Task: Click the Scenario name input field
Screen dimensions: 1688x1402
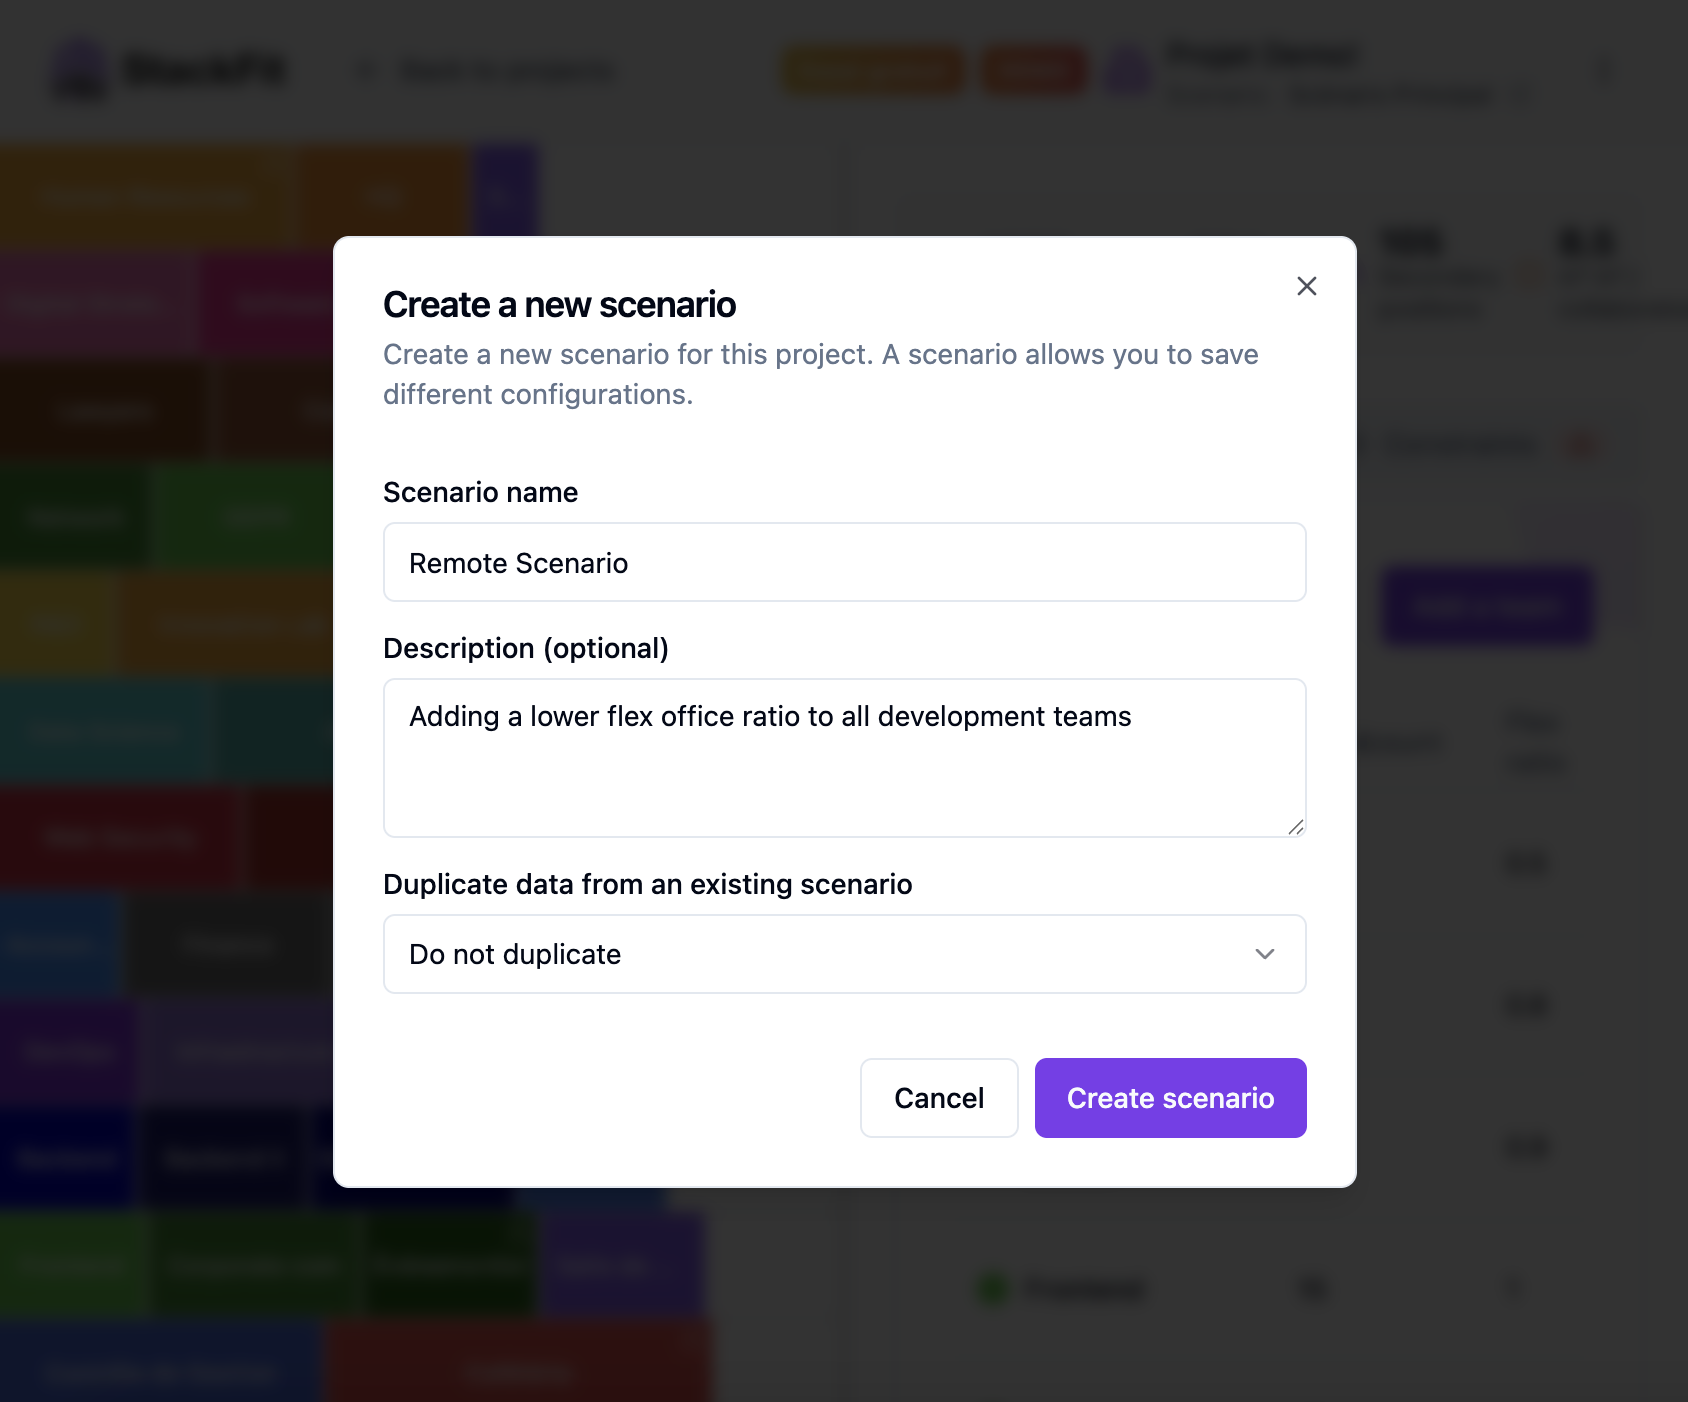Action: pos(844,563)
